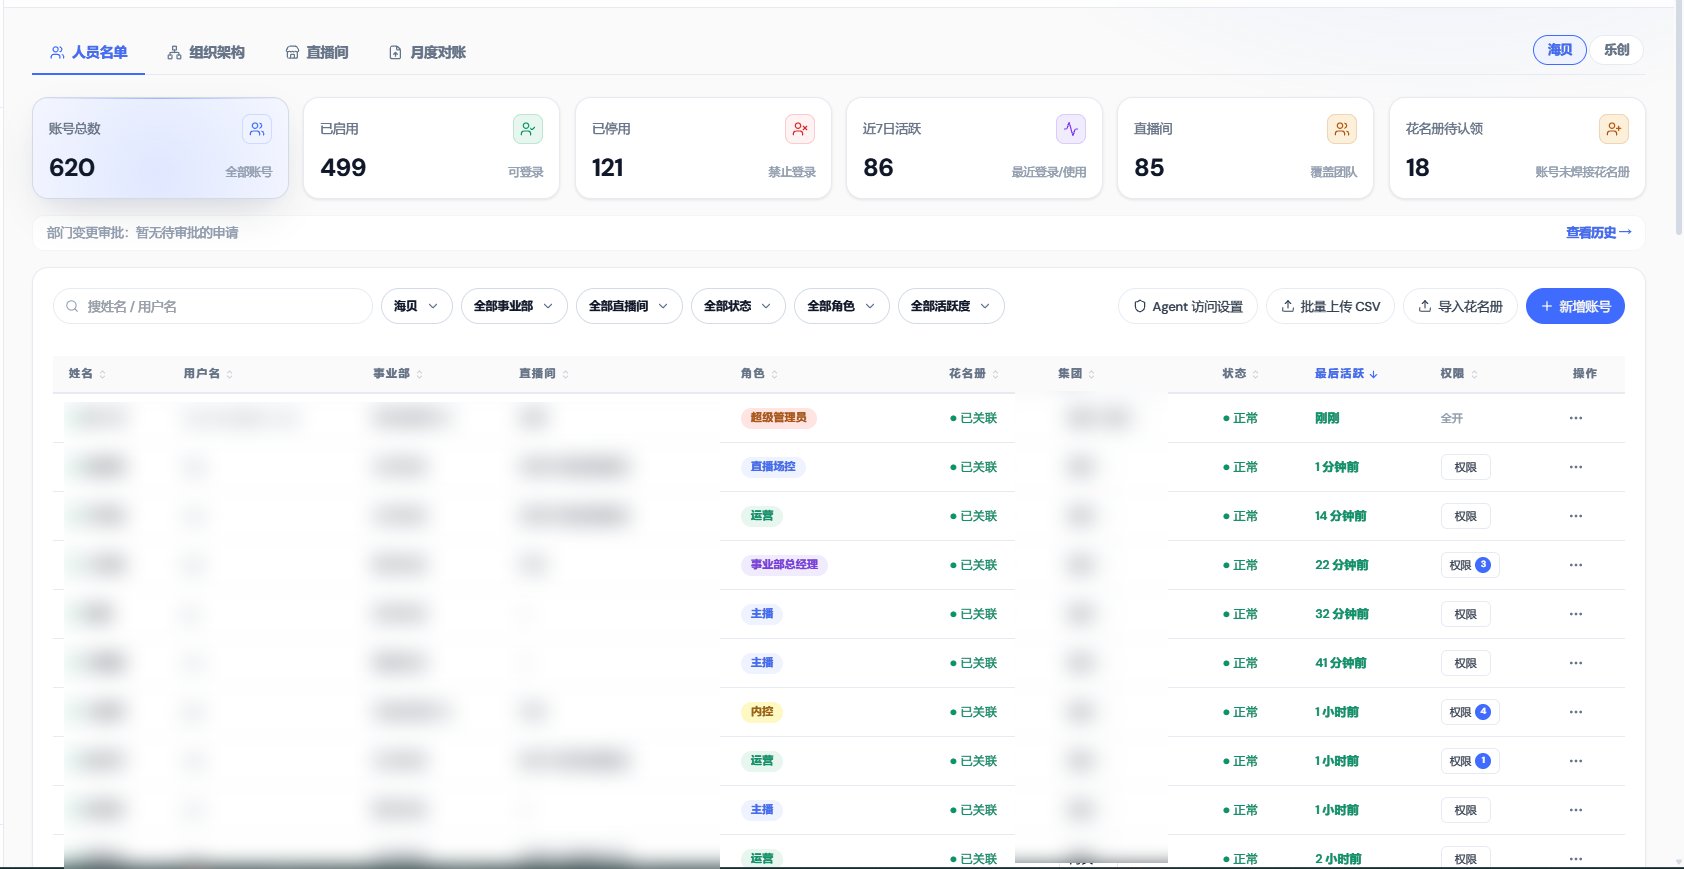Screen dimensions: 1684x869
Task: Click the magnifier icon in search box
Action: (x=72, y=306)
